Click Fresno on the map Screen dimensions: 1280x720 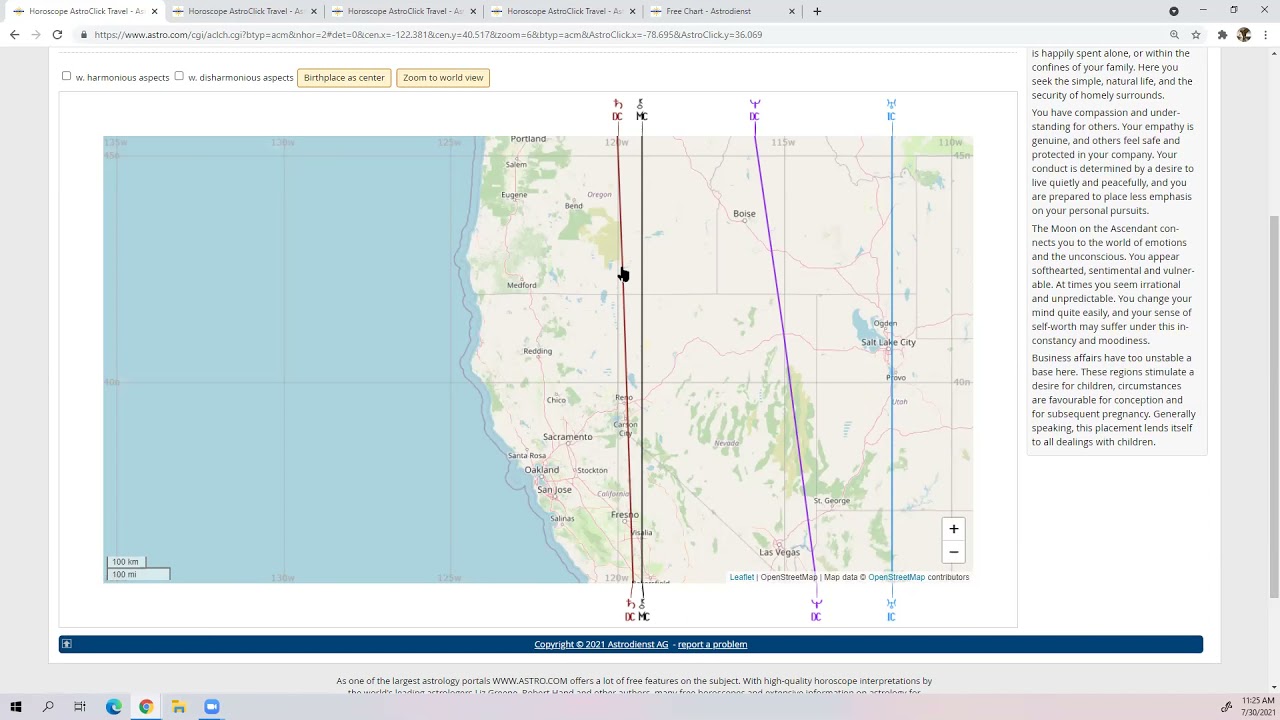(624, 515)
